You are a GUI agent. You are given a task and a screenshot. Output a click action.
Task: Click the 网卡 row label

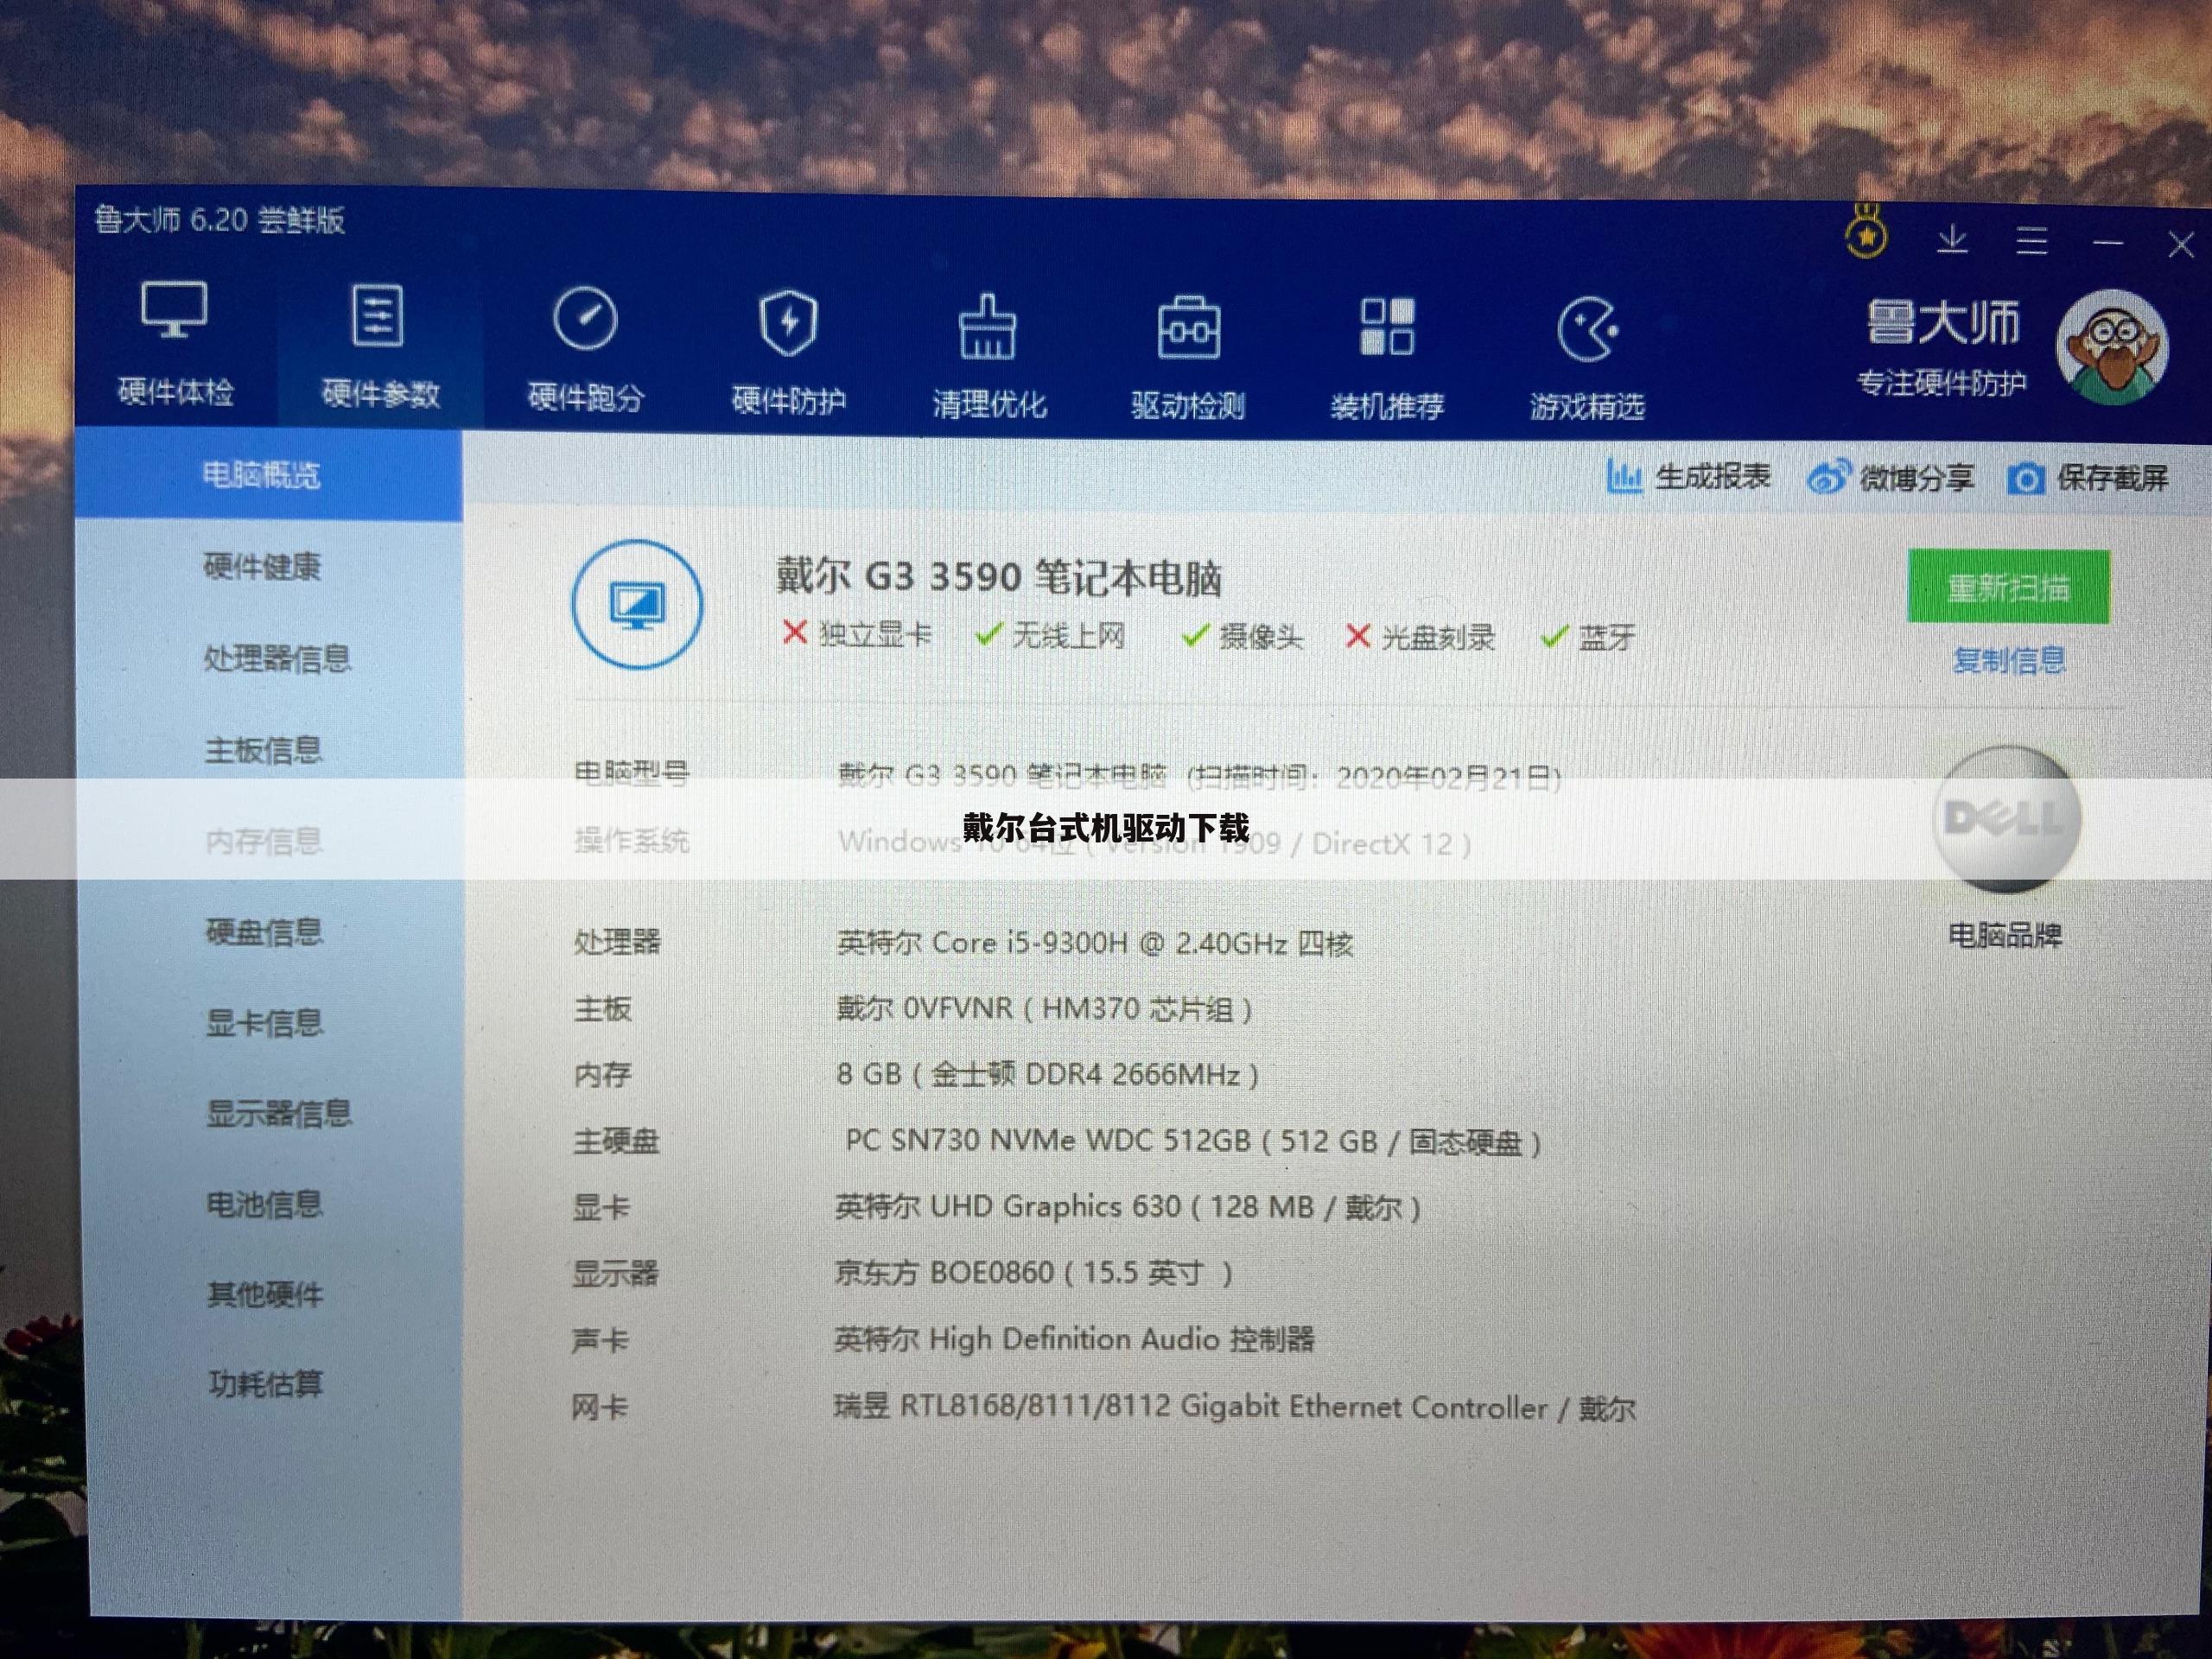(x=599, y=1407)
